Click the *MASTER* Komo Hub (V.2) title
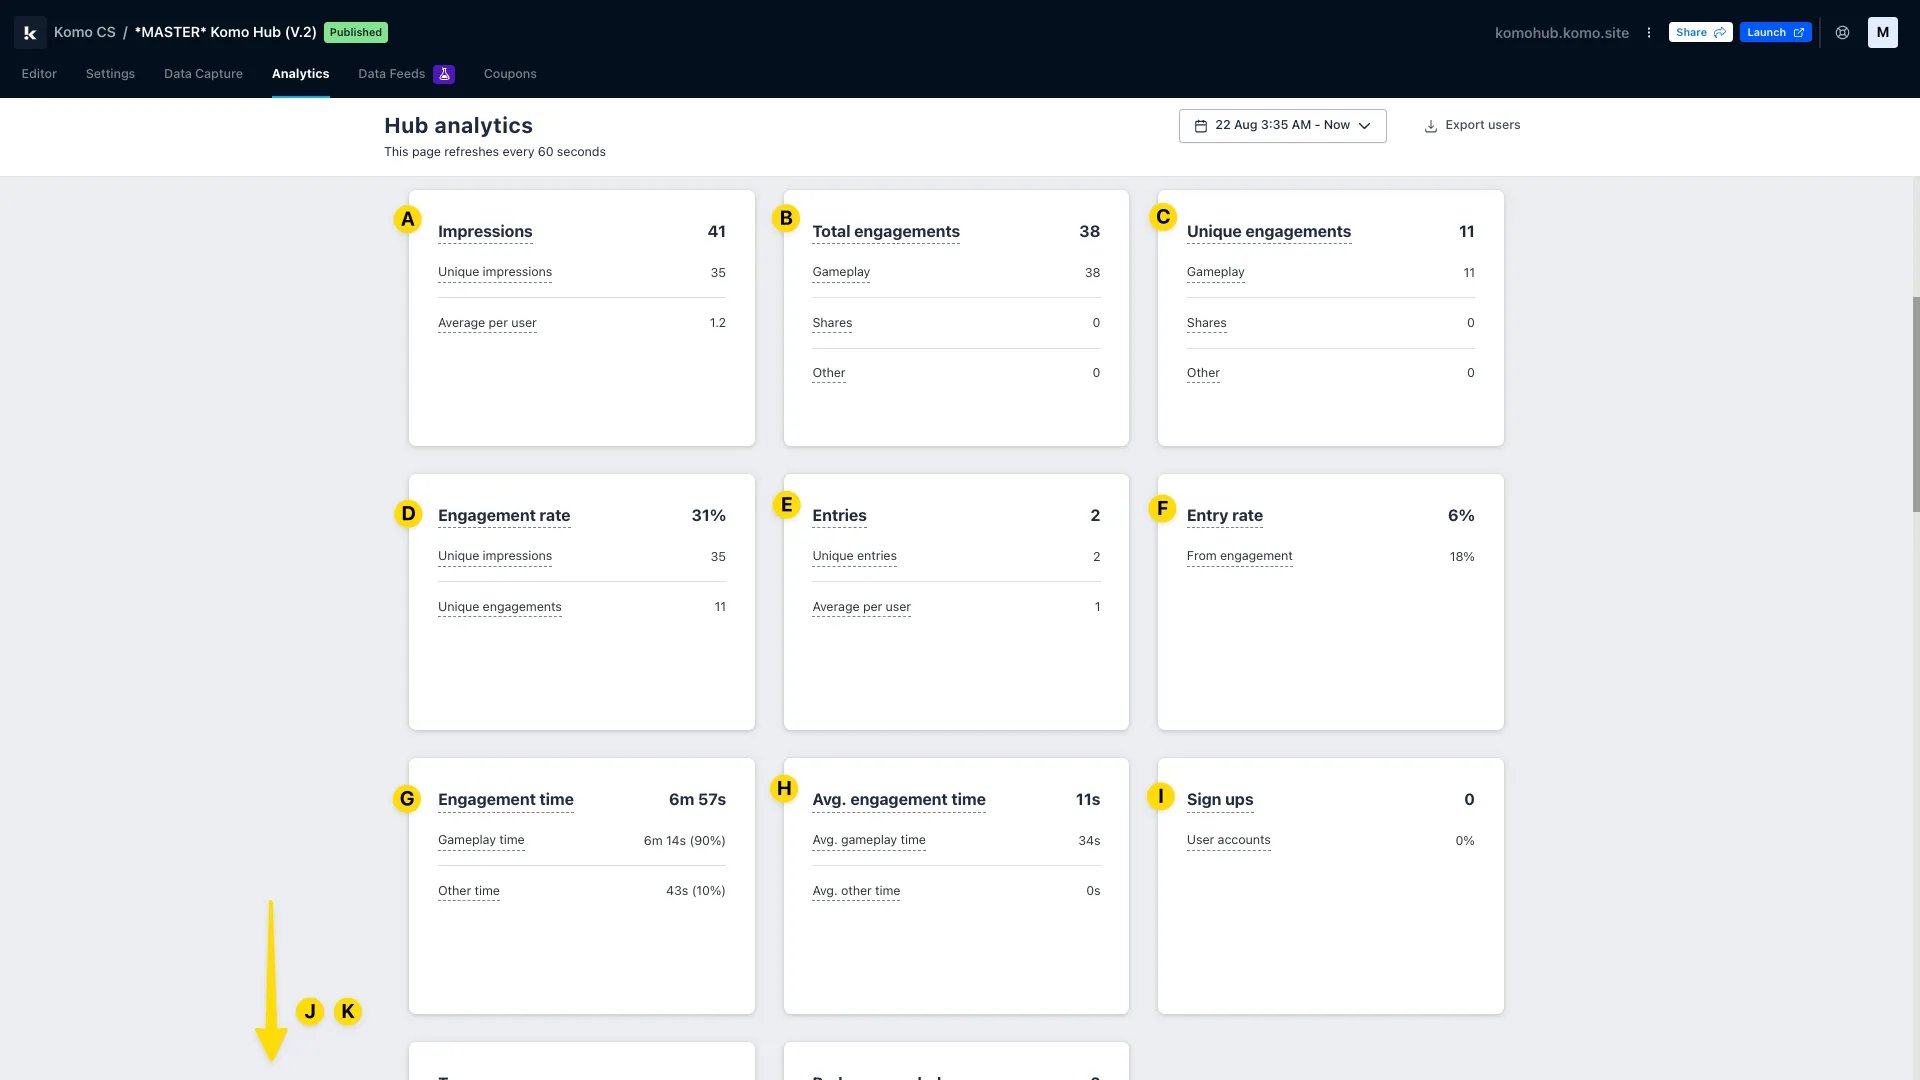1920x1080 pixels. 225,32
